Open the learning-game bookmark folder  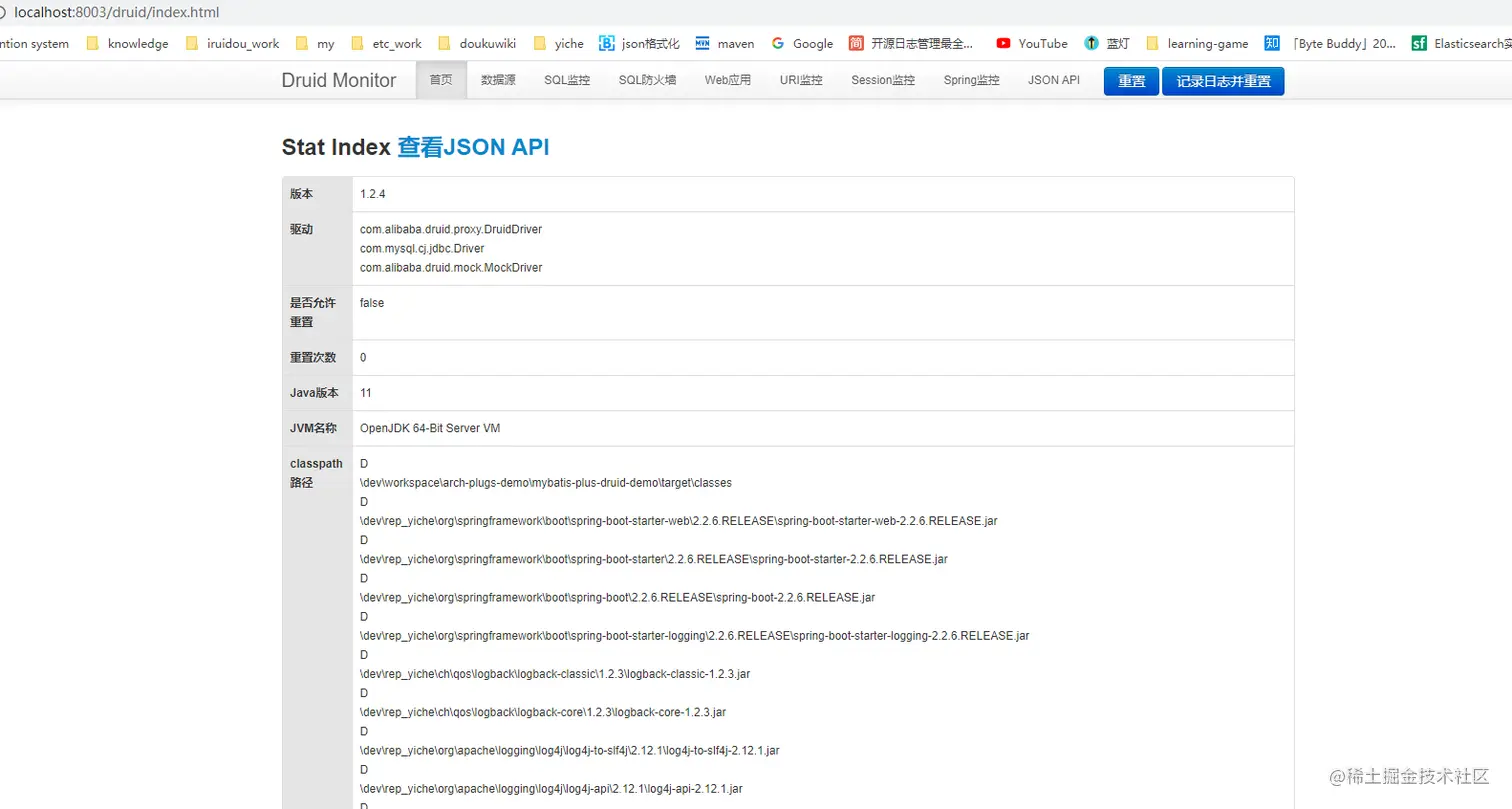tap(1197, 43)
